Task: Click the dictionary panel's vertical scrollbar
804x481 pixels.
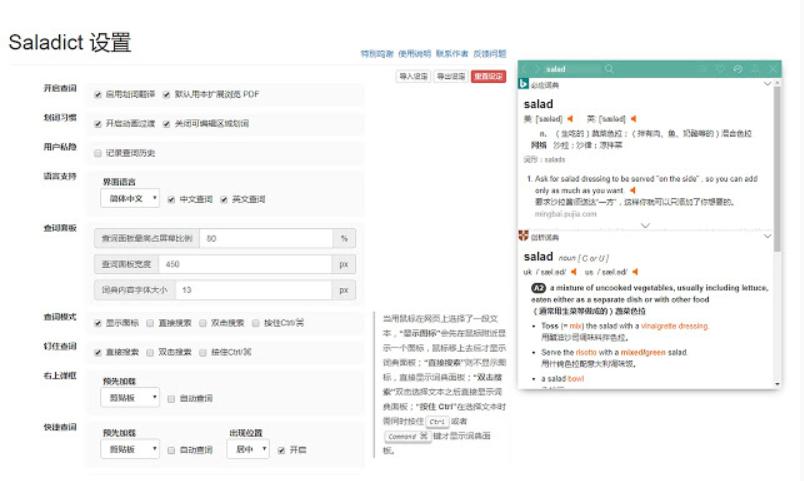Action: (x=777, y=169)
